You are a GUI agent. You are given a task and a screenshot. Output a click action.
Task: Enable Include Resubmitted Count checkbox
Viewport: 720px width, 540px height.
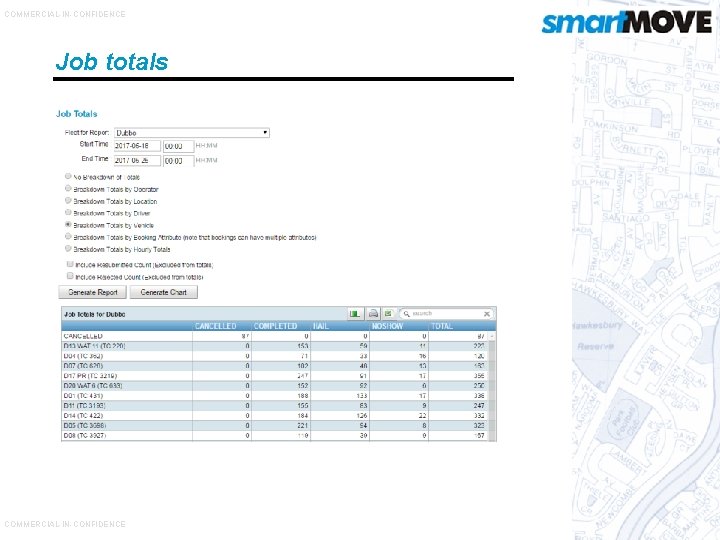70,264
